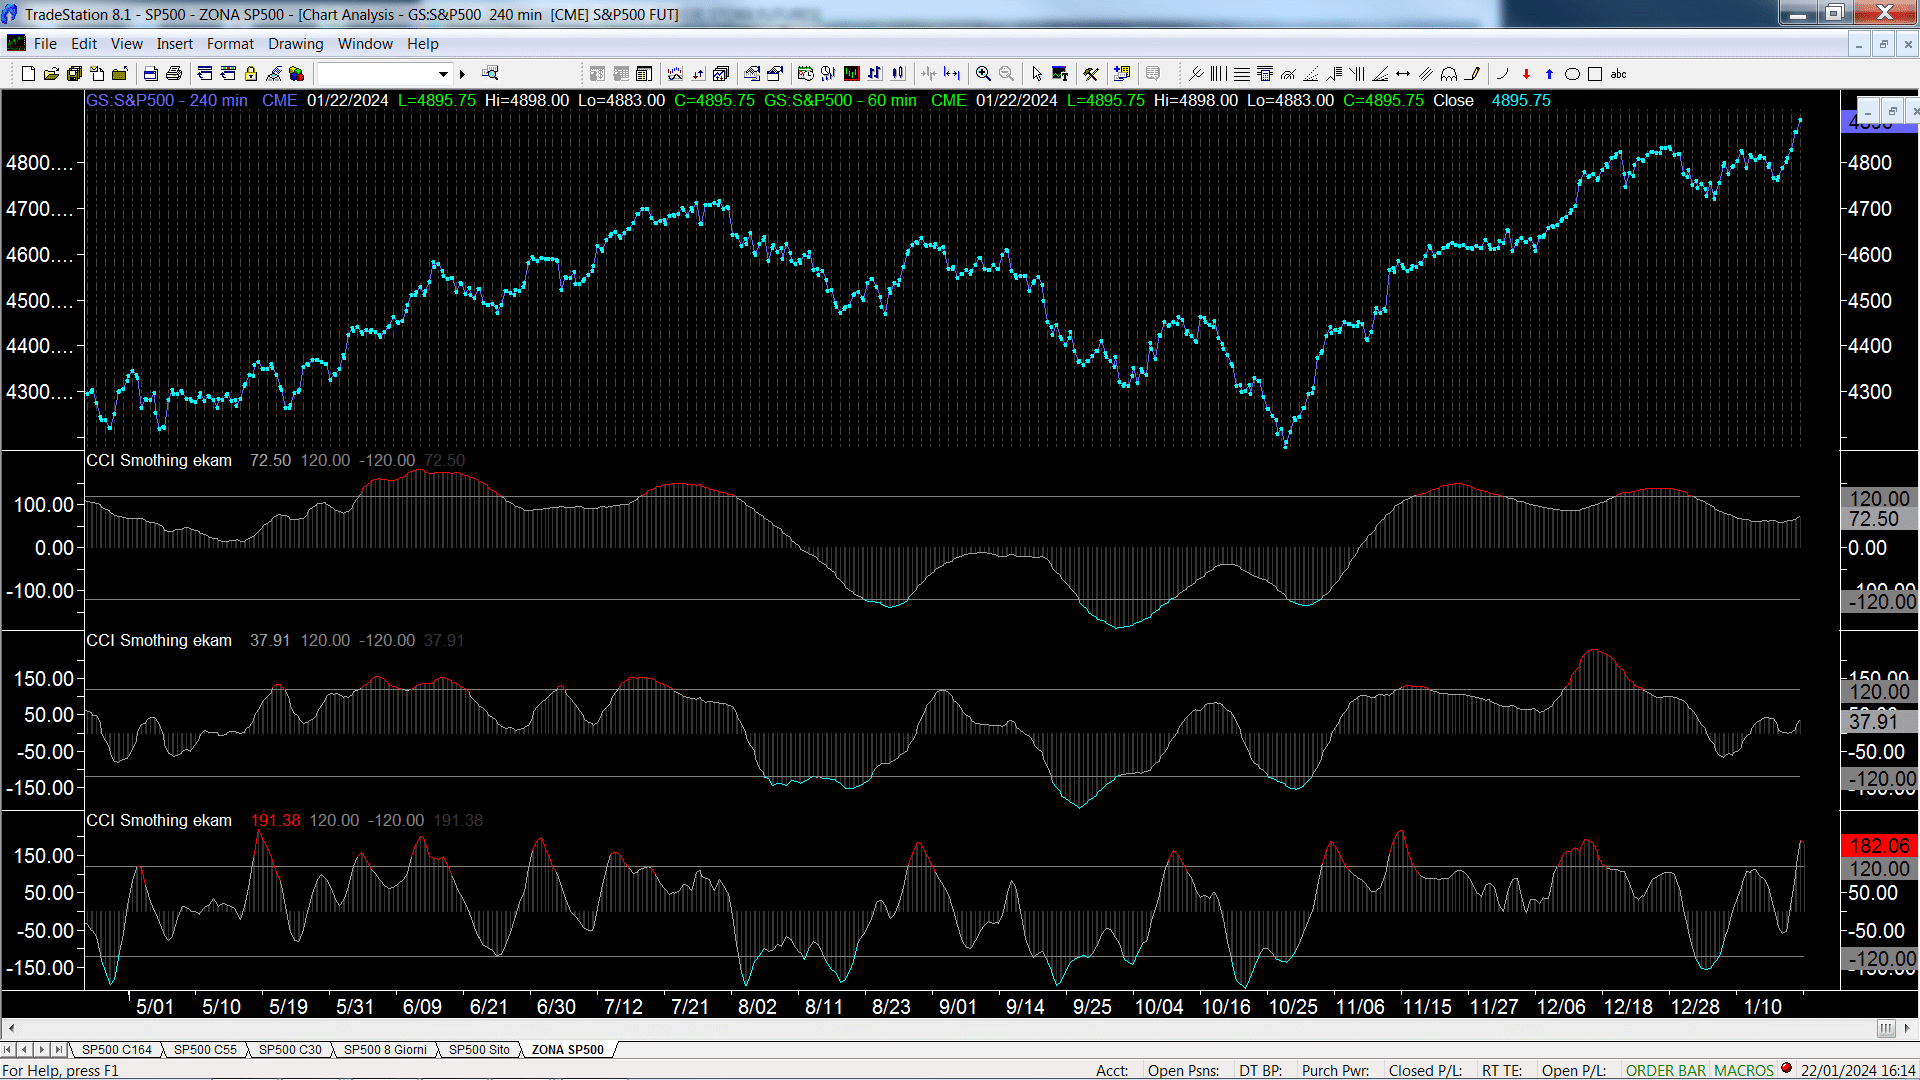This screenshot has height=1080, width=1920.
Task: Open the File menu
Action: coord(45,44)
